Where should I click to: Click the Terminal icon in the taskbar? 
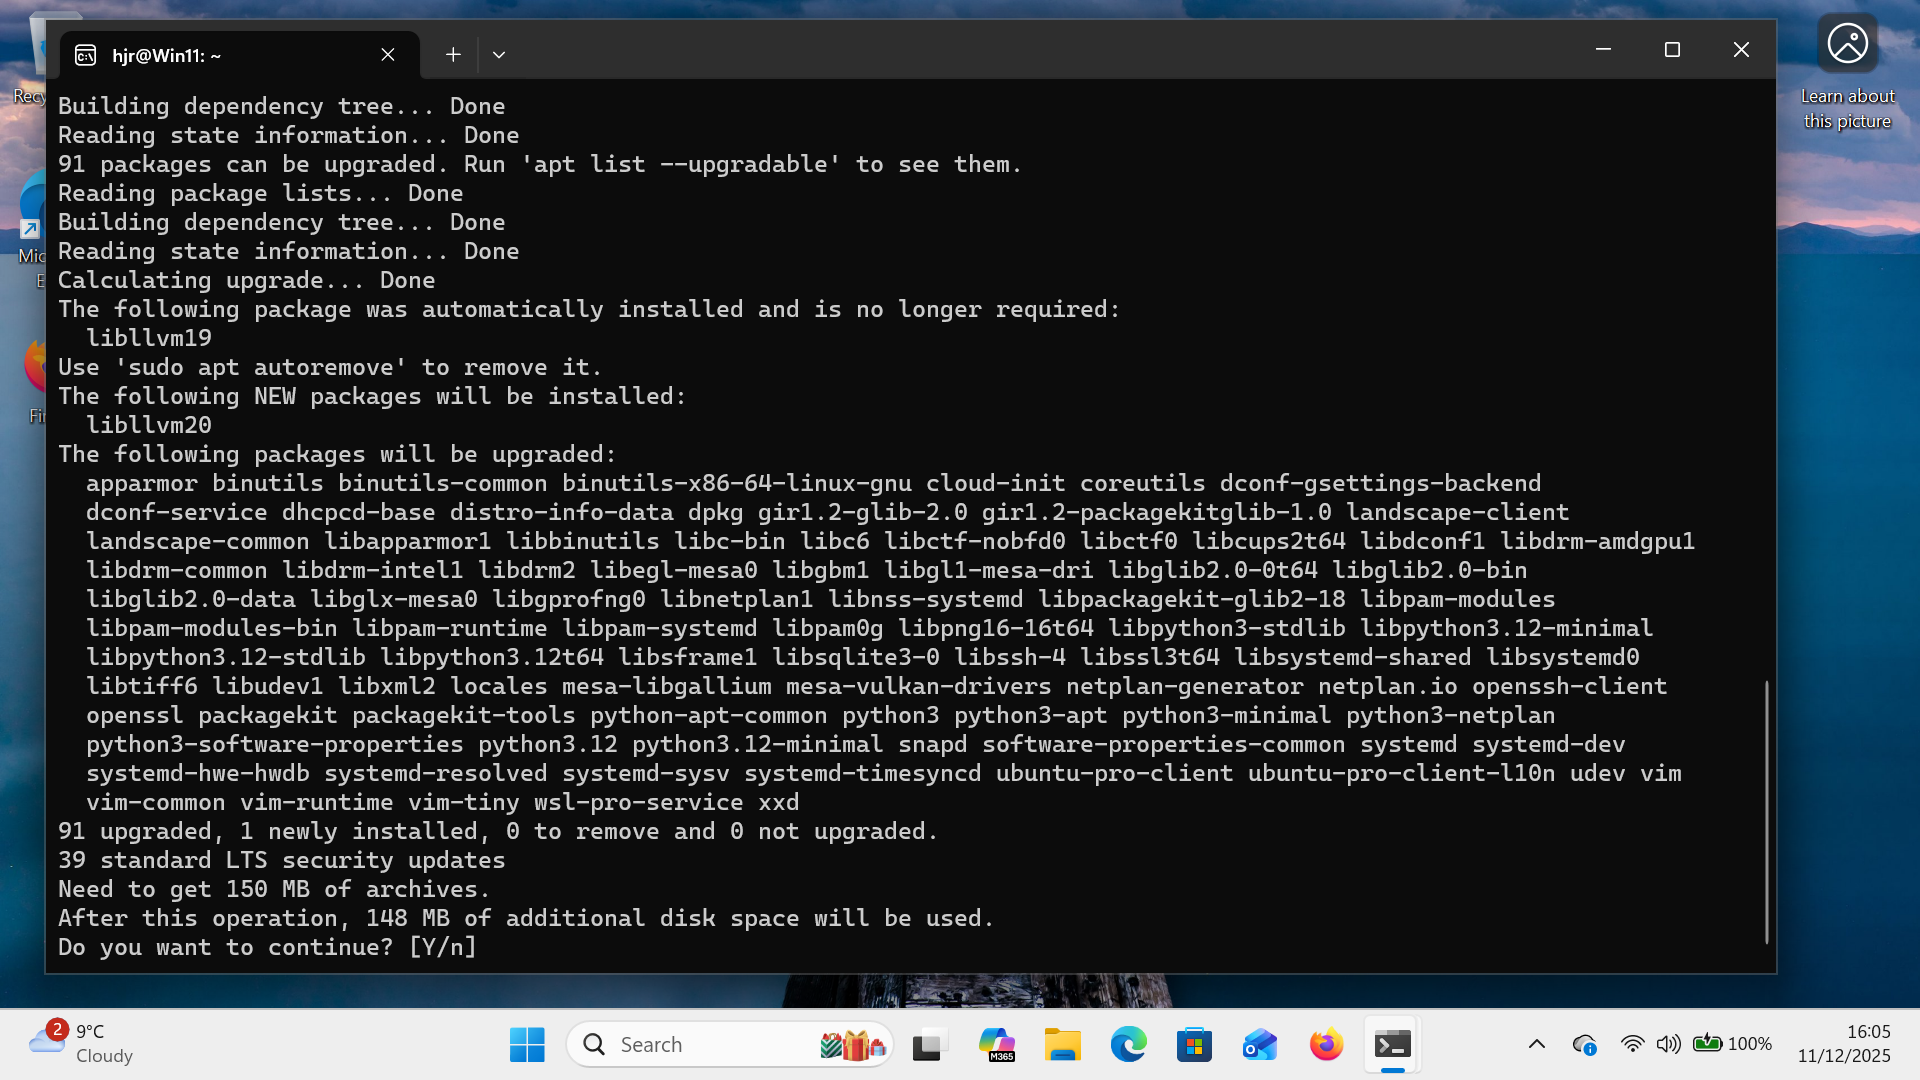point(1392,1045)
